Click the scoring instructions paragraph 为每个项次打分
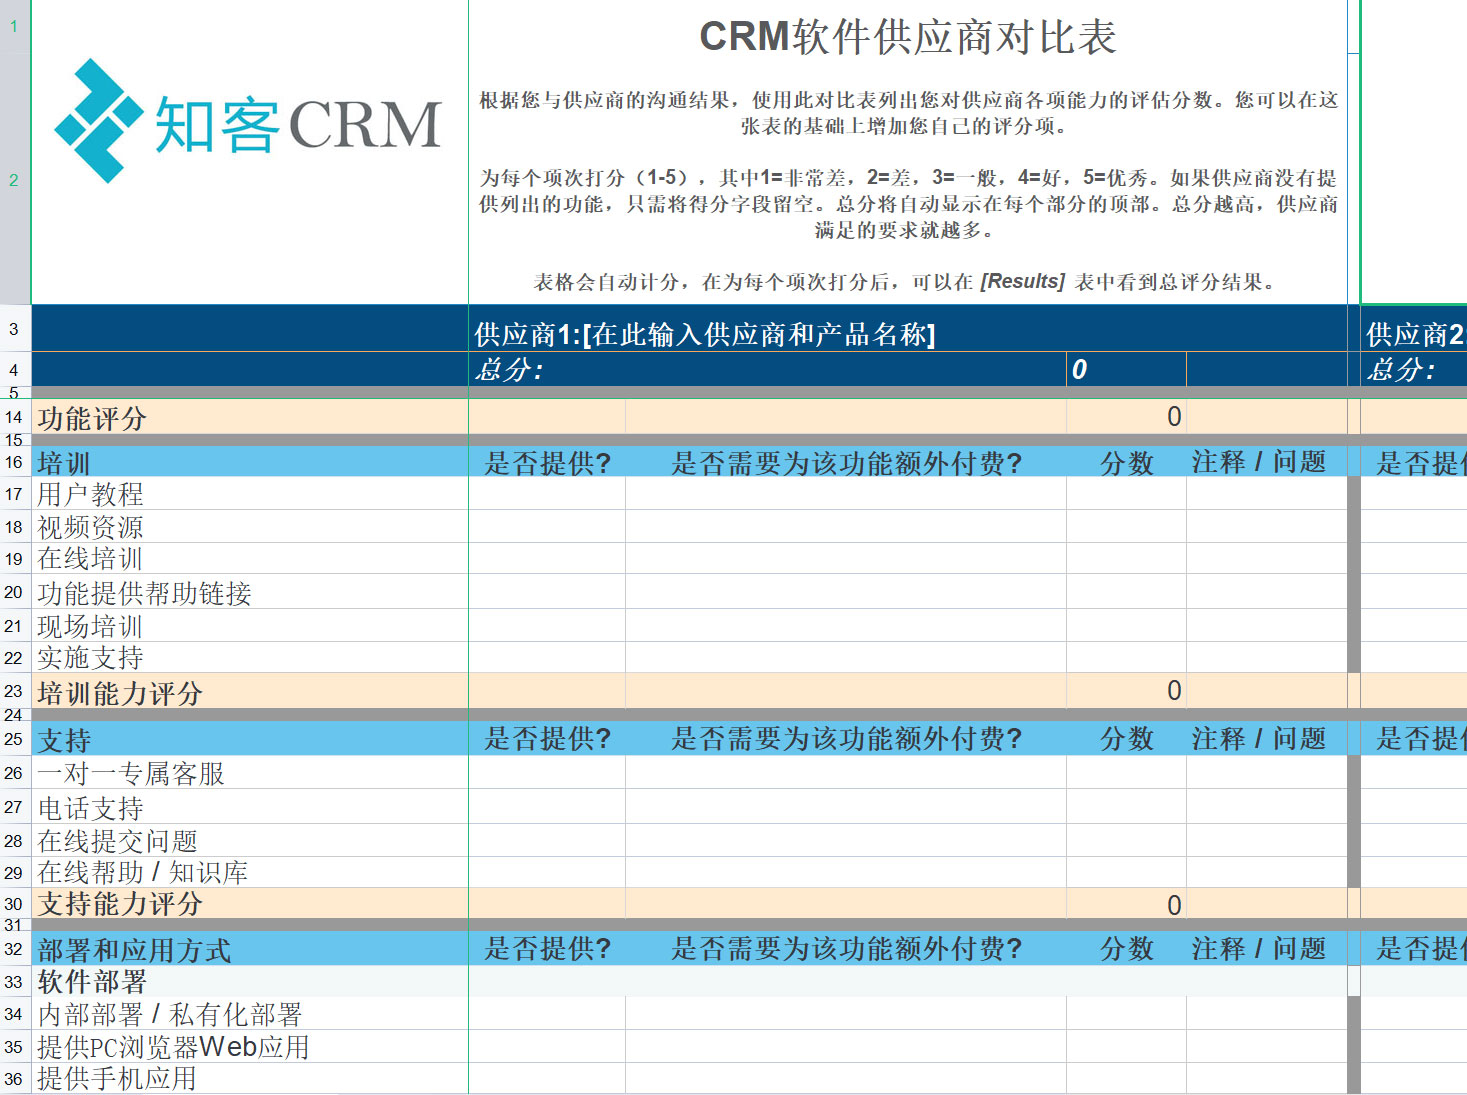Viewport: 1467px width, 1095px height. click(x=908, y=204)
